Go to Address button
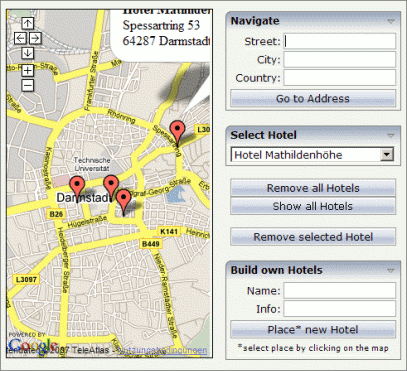Viewport: 407px width, 371px height. [313, 98]
